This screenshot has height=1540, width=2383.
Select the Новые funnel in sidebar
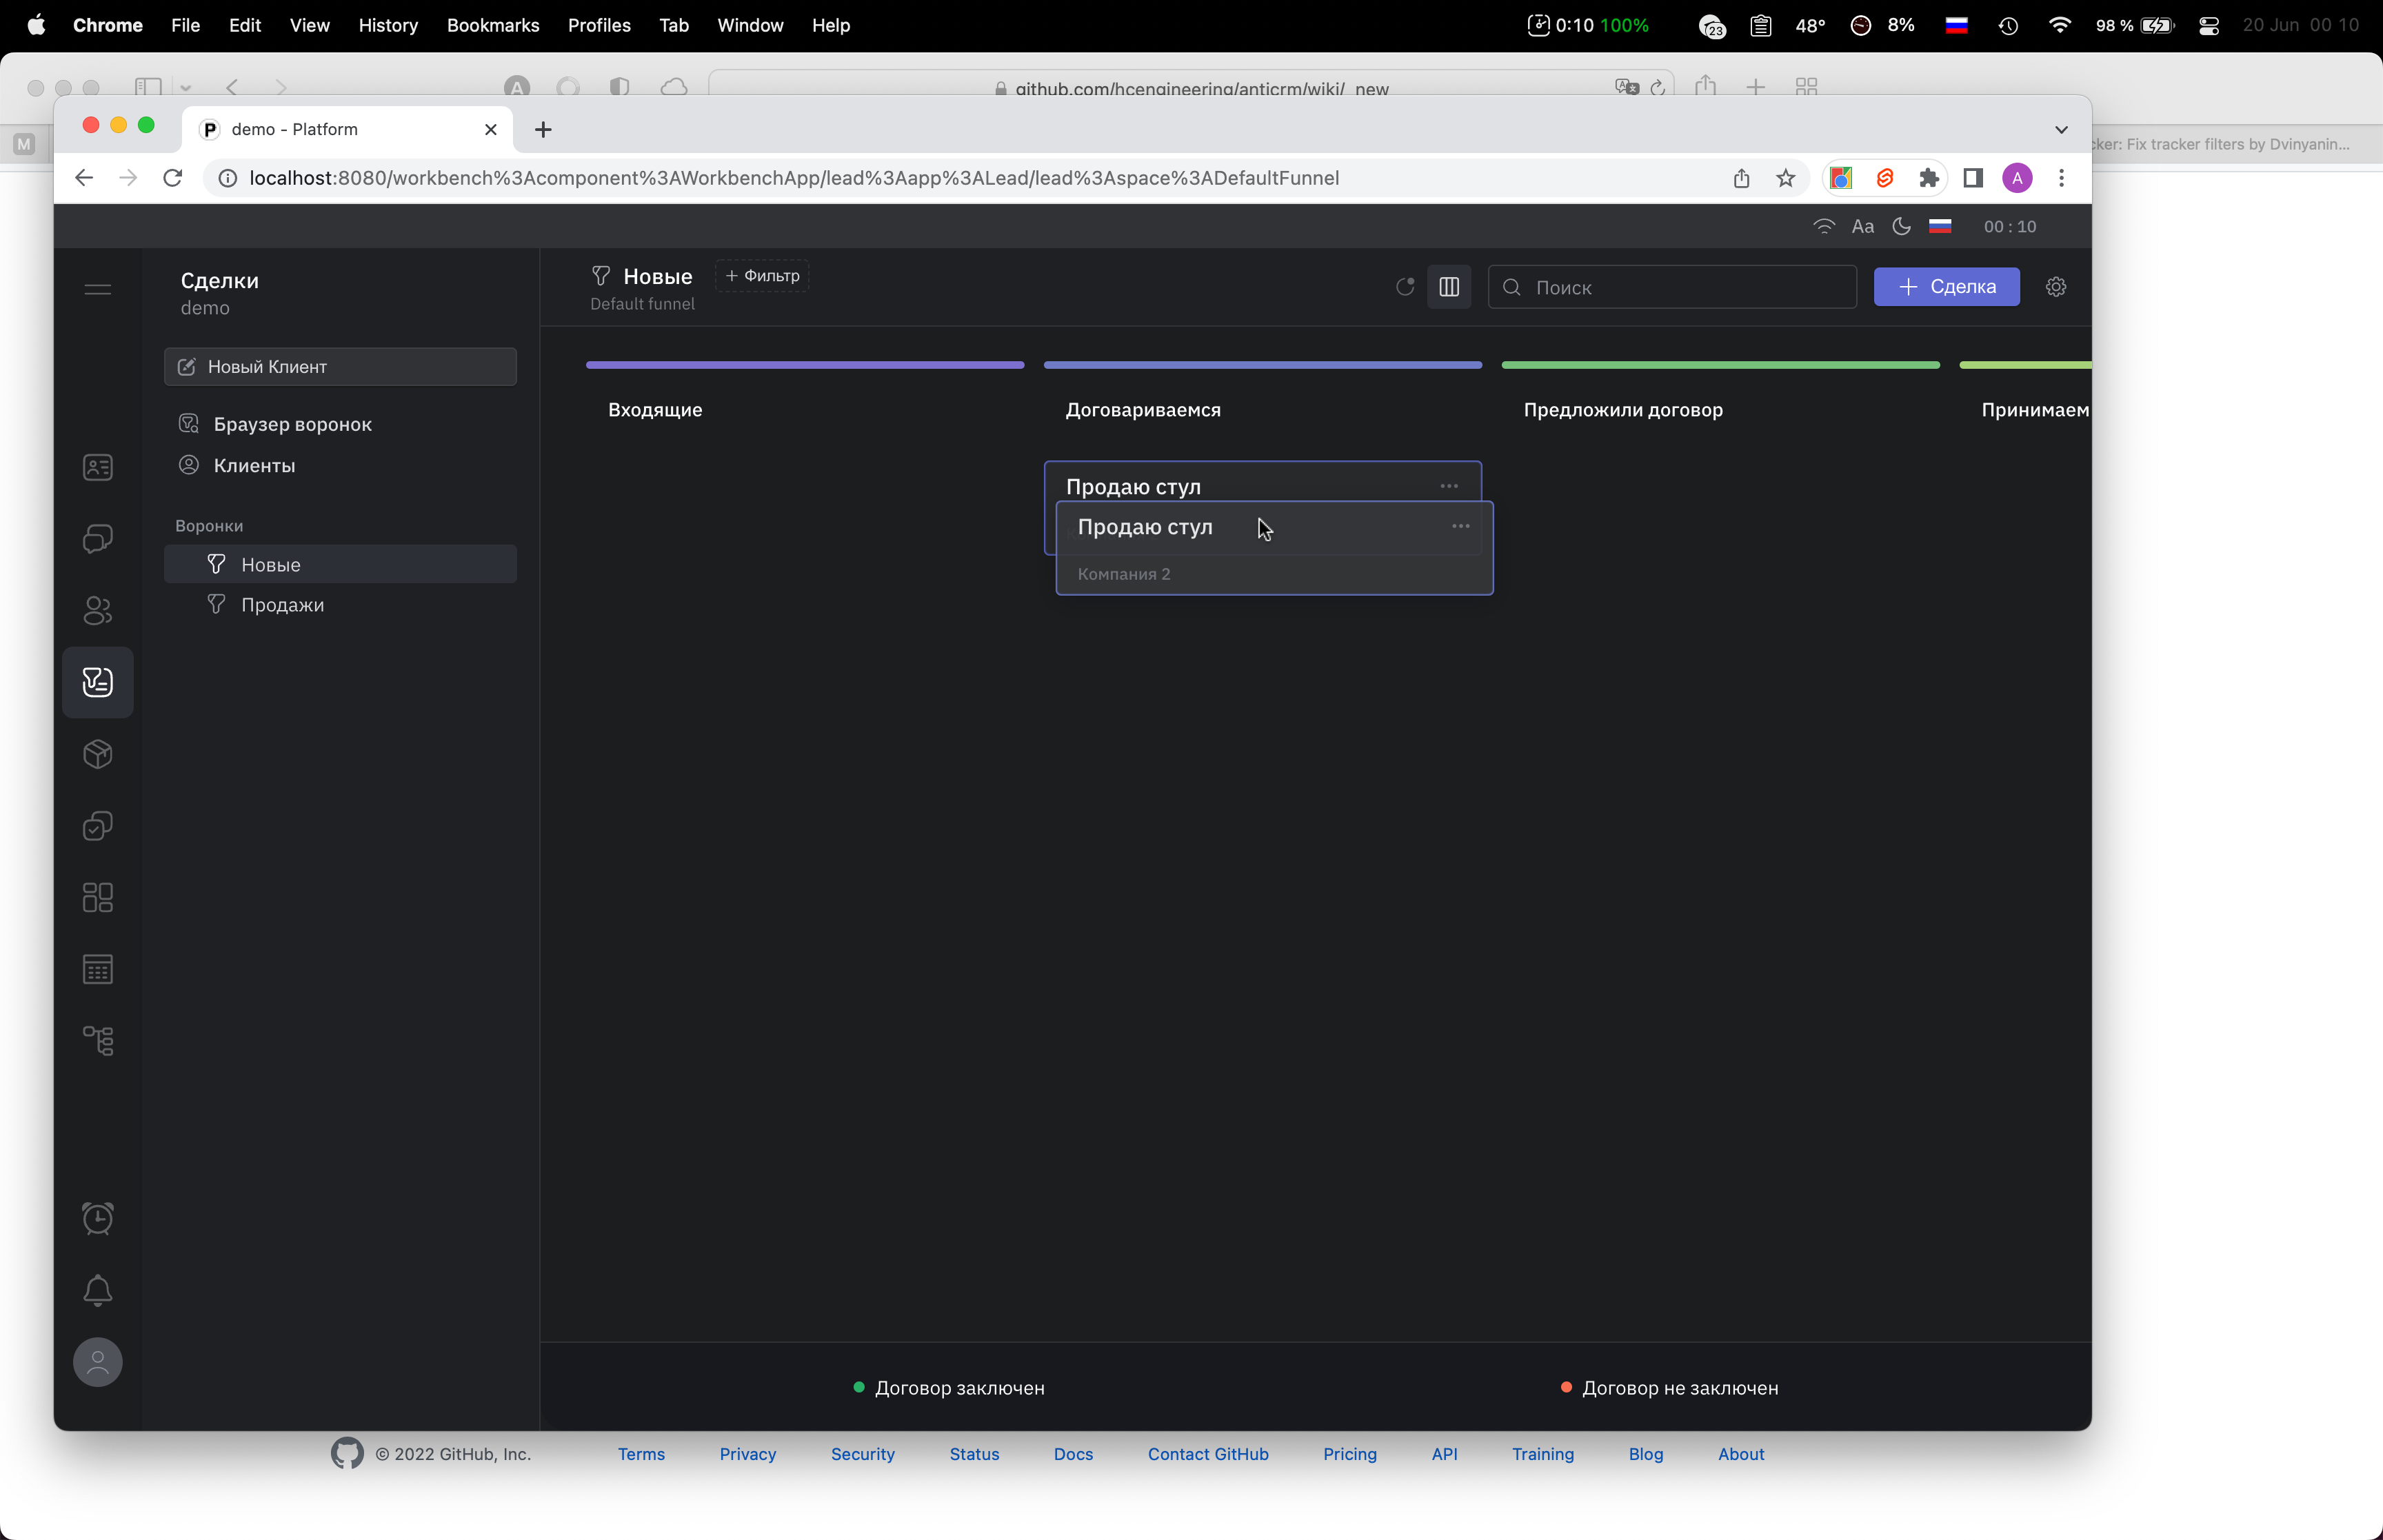coord(340,564)
